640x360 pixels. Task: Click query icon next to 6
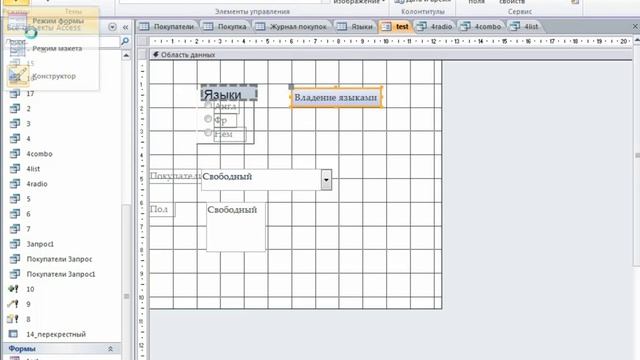point(15,214)
